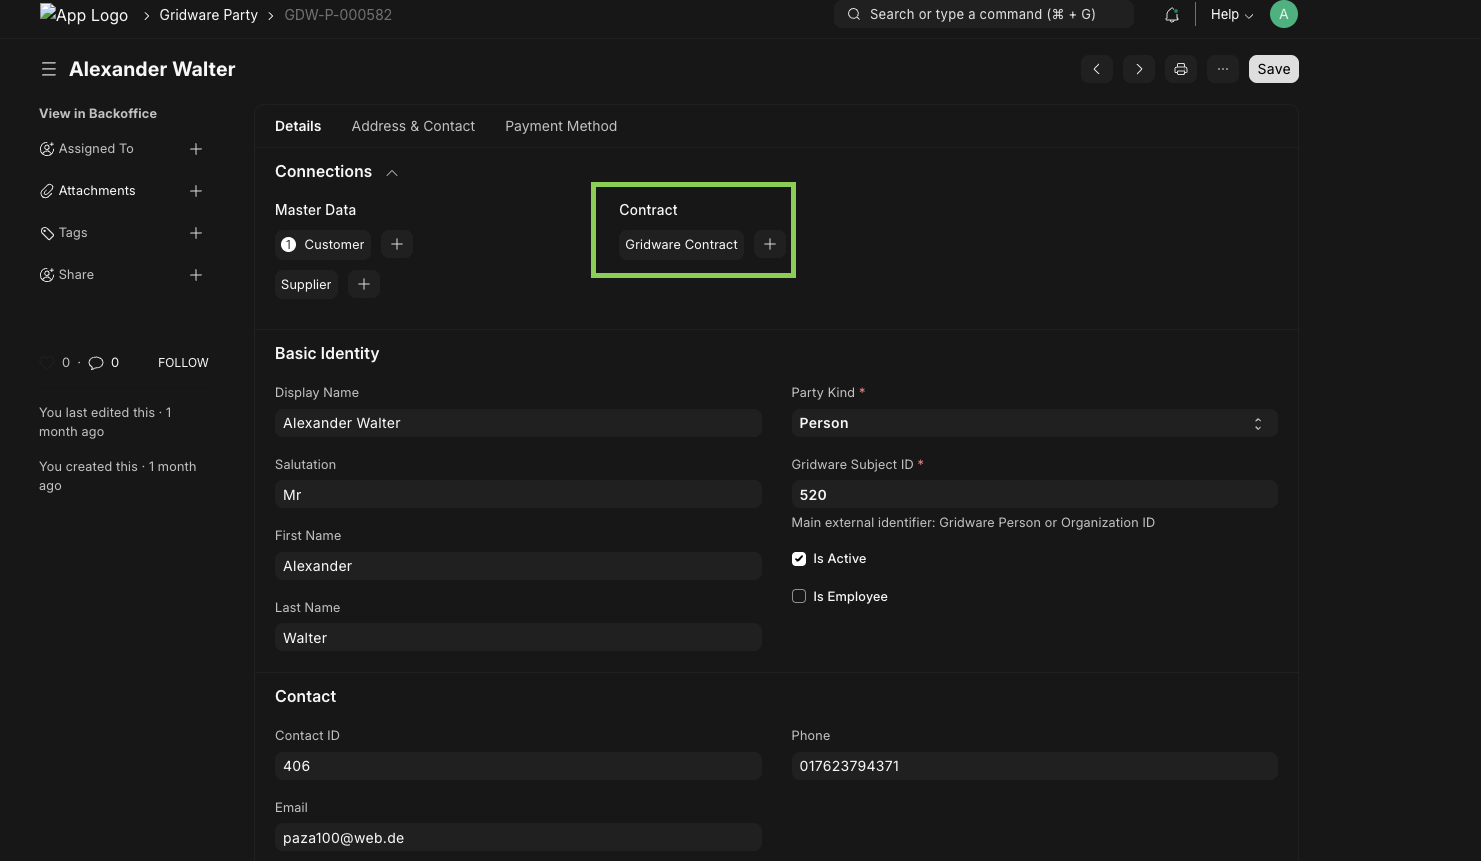Open the three-dots more options menu
Screen dimensions: 1481x861
pos(1223,69)
